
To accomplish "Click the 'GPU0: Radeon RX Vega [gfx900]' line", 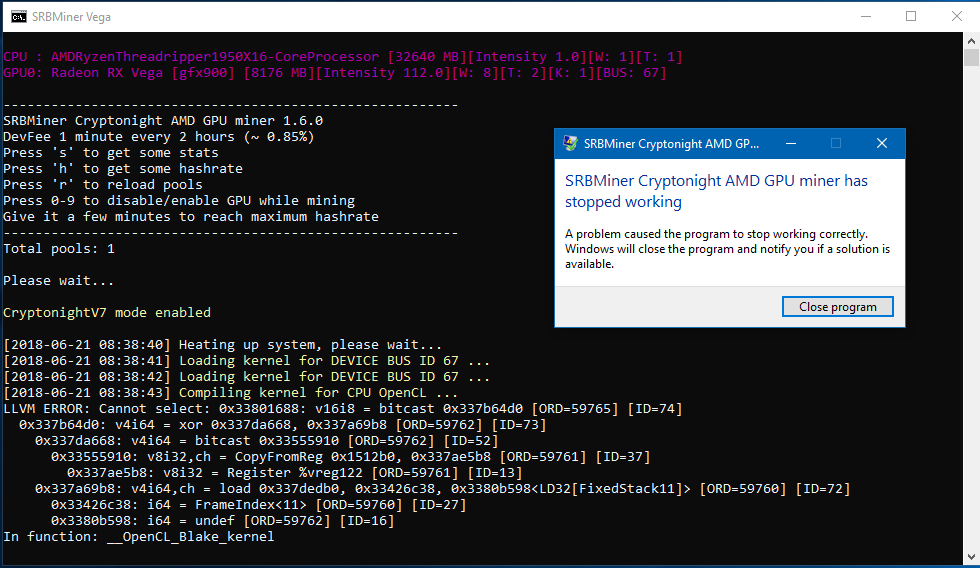I will click(x=335, y=73).
